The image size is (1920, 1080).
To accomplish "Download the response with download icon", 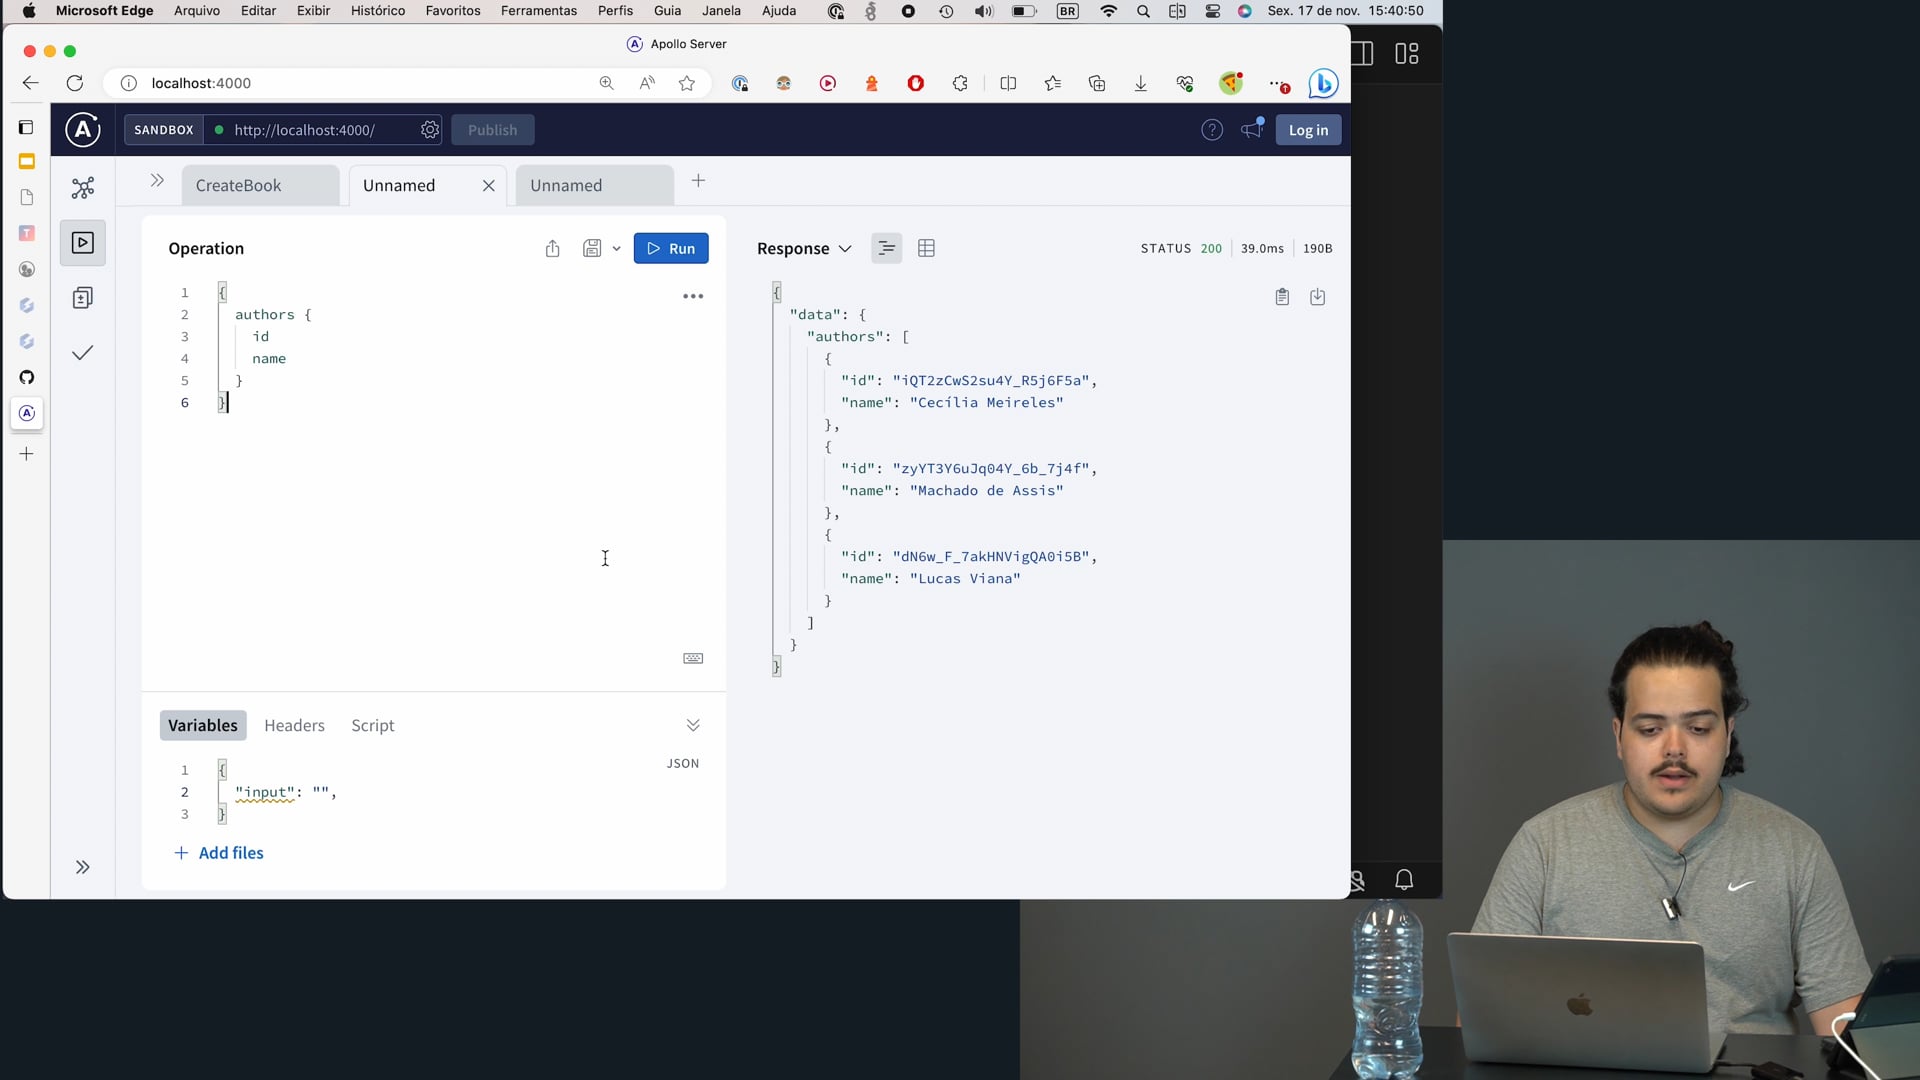I will pos(1318,297).
